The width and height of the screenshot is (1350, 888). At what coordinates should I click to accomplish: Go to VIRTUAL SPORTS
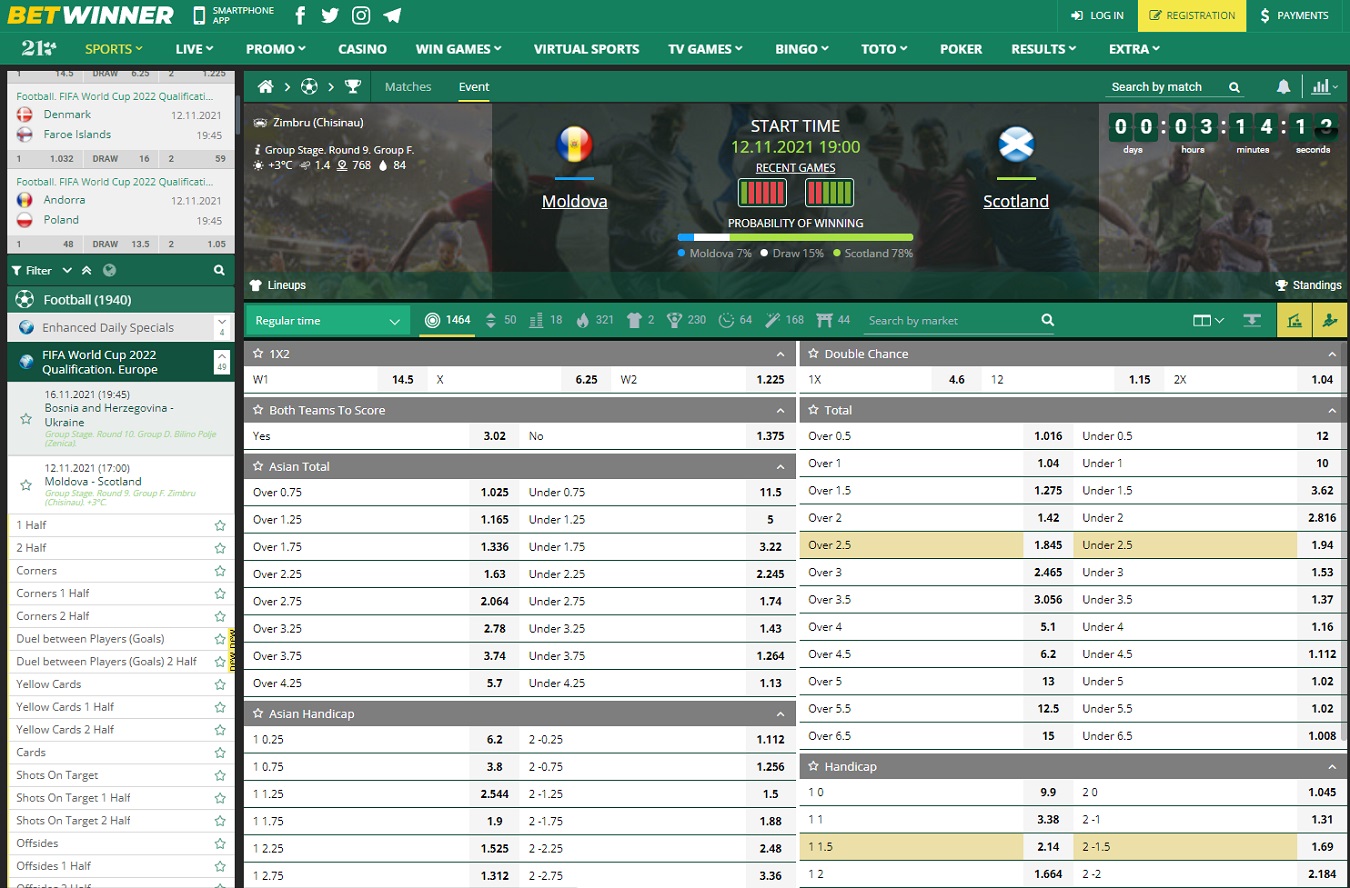click(586, 48)
